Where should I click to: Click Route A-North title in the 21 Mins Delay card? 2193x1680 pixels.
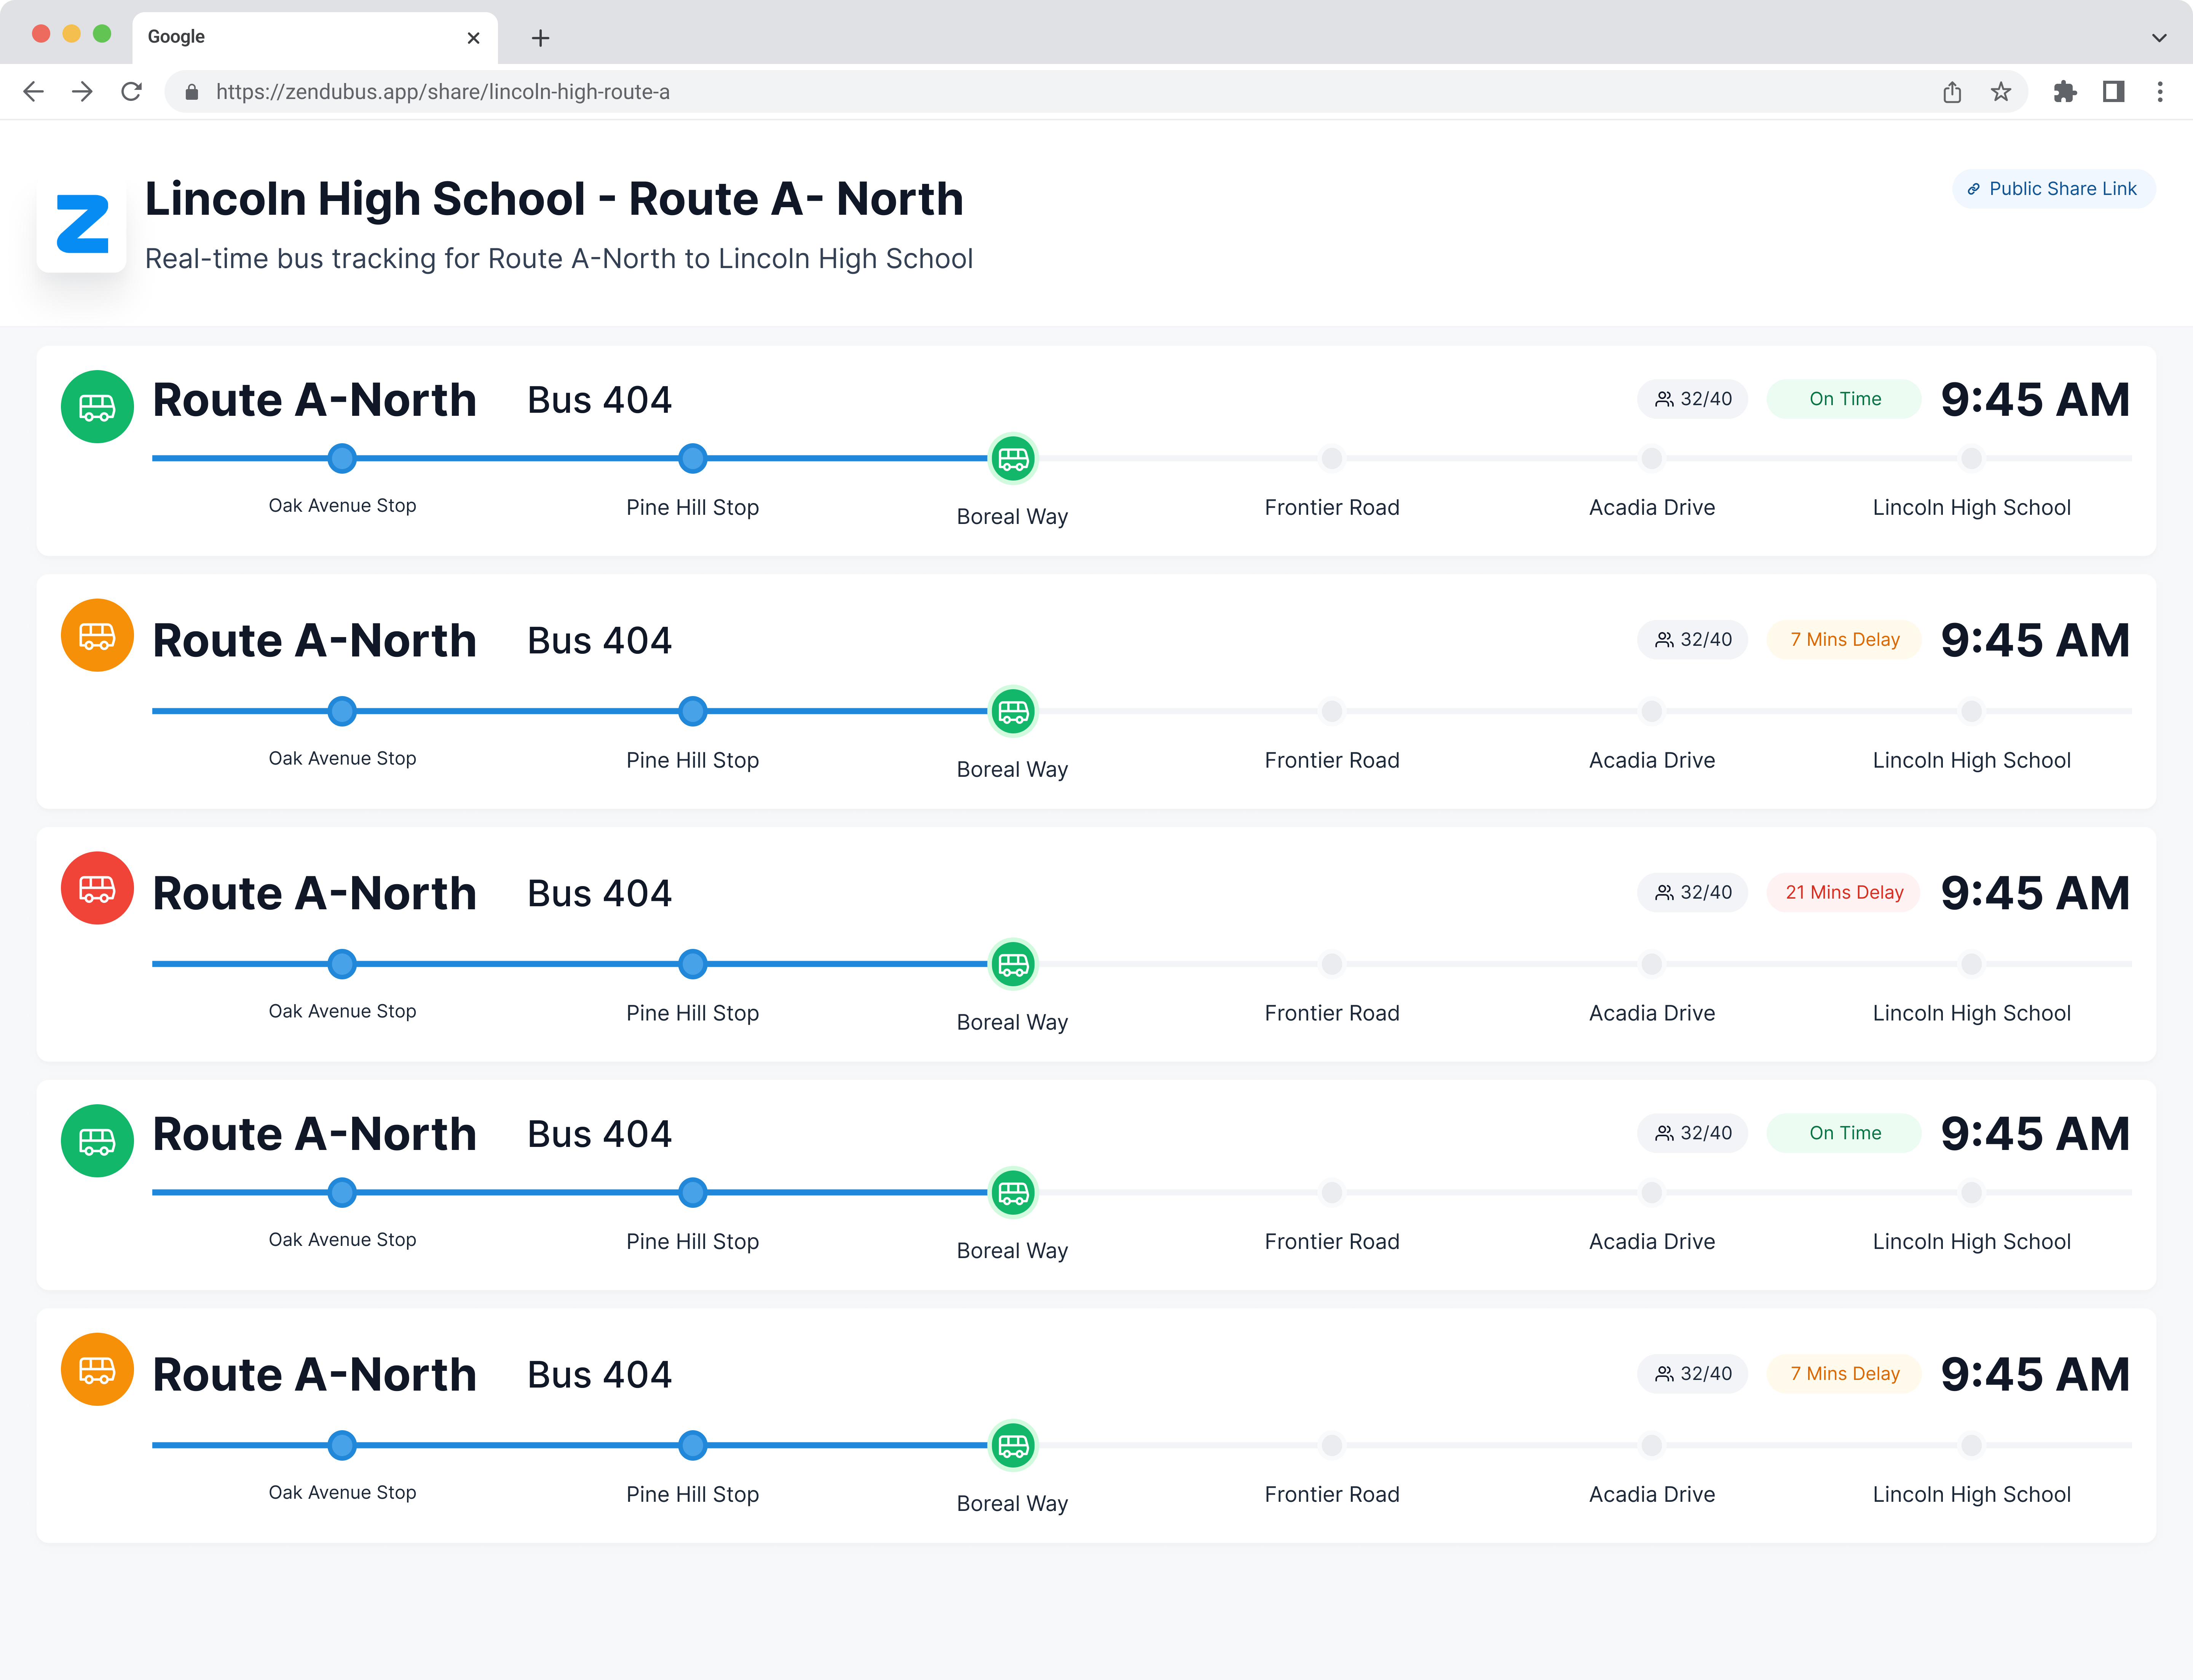click(x=314, y=893)
